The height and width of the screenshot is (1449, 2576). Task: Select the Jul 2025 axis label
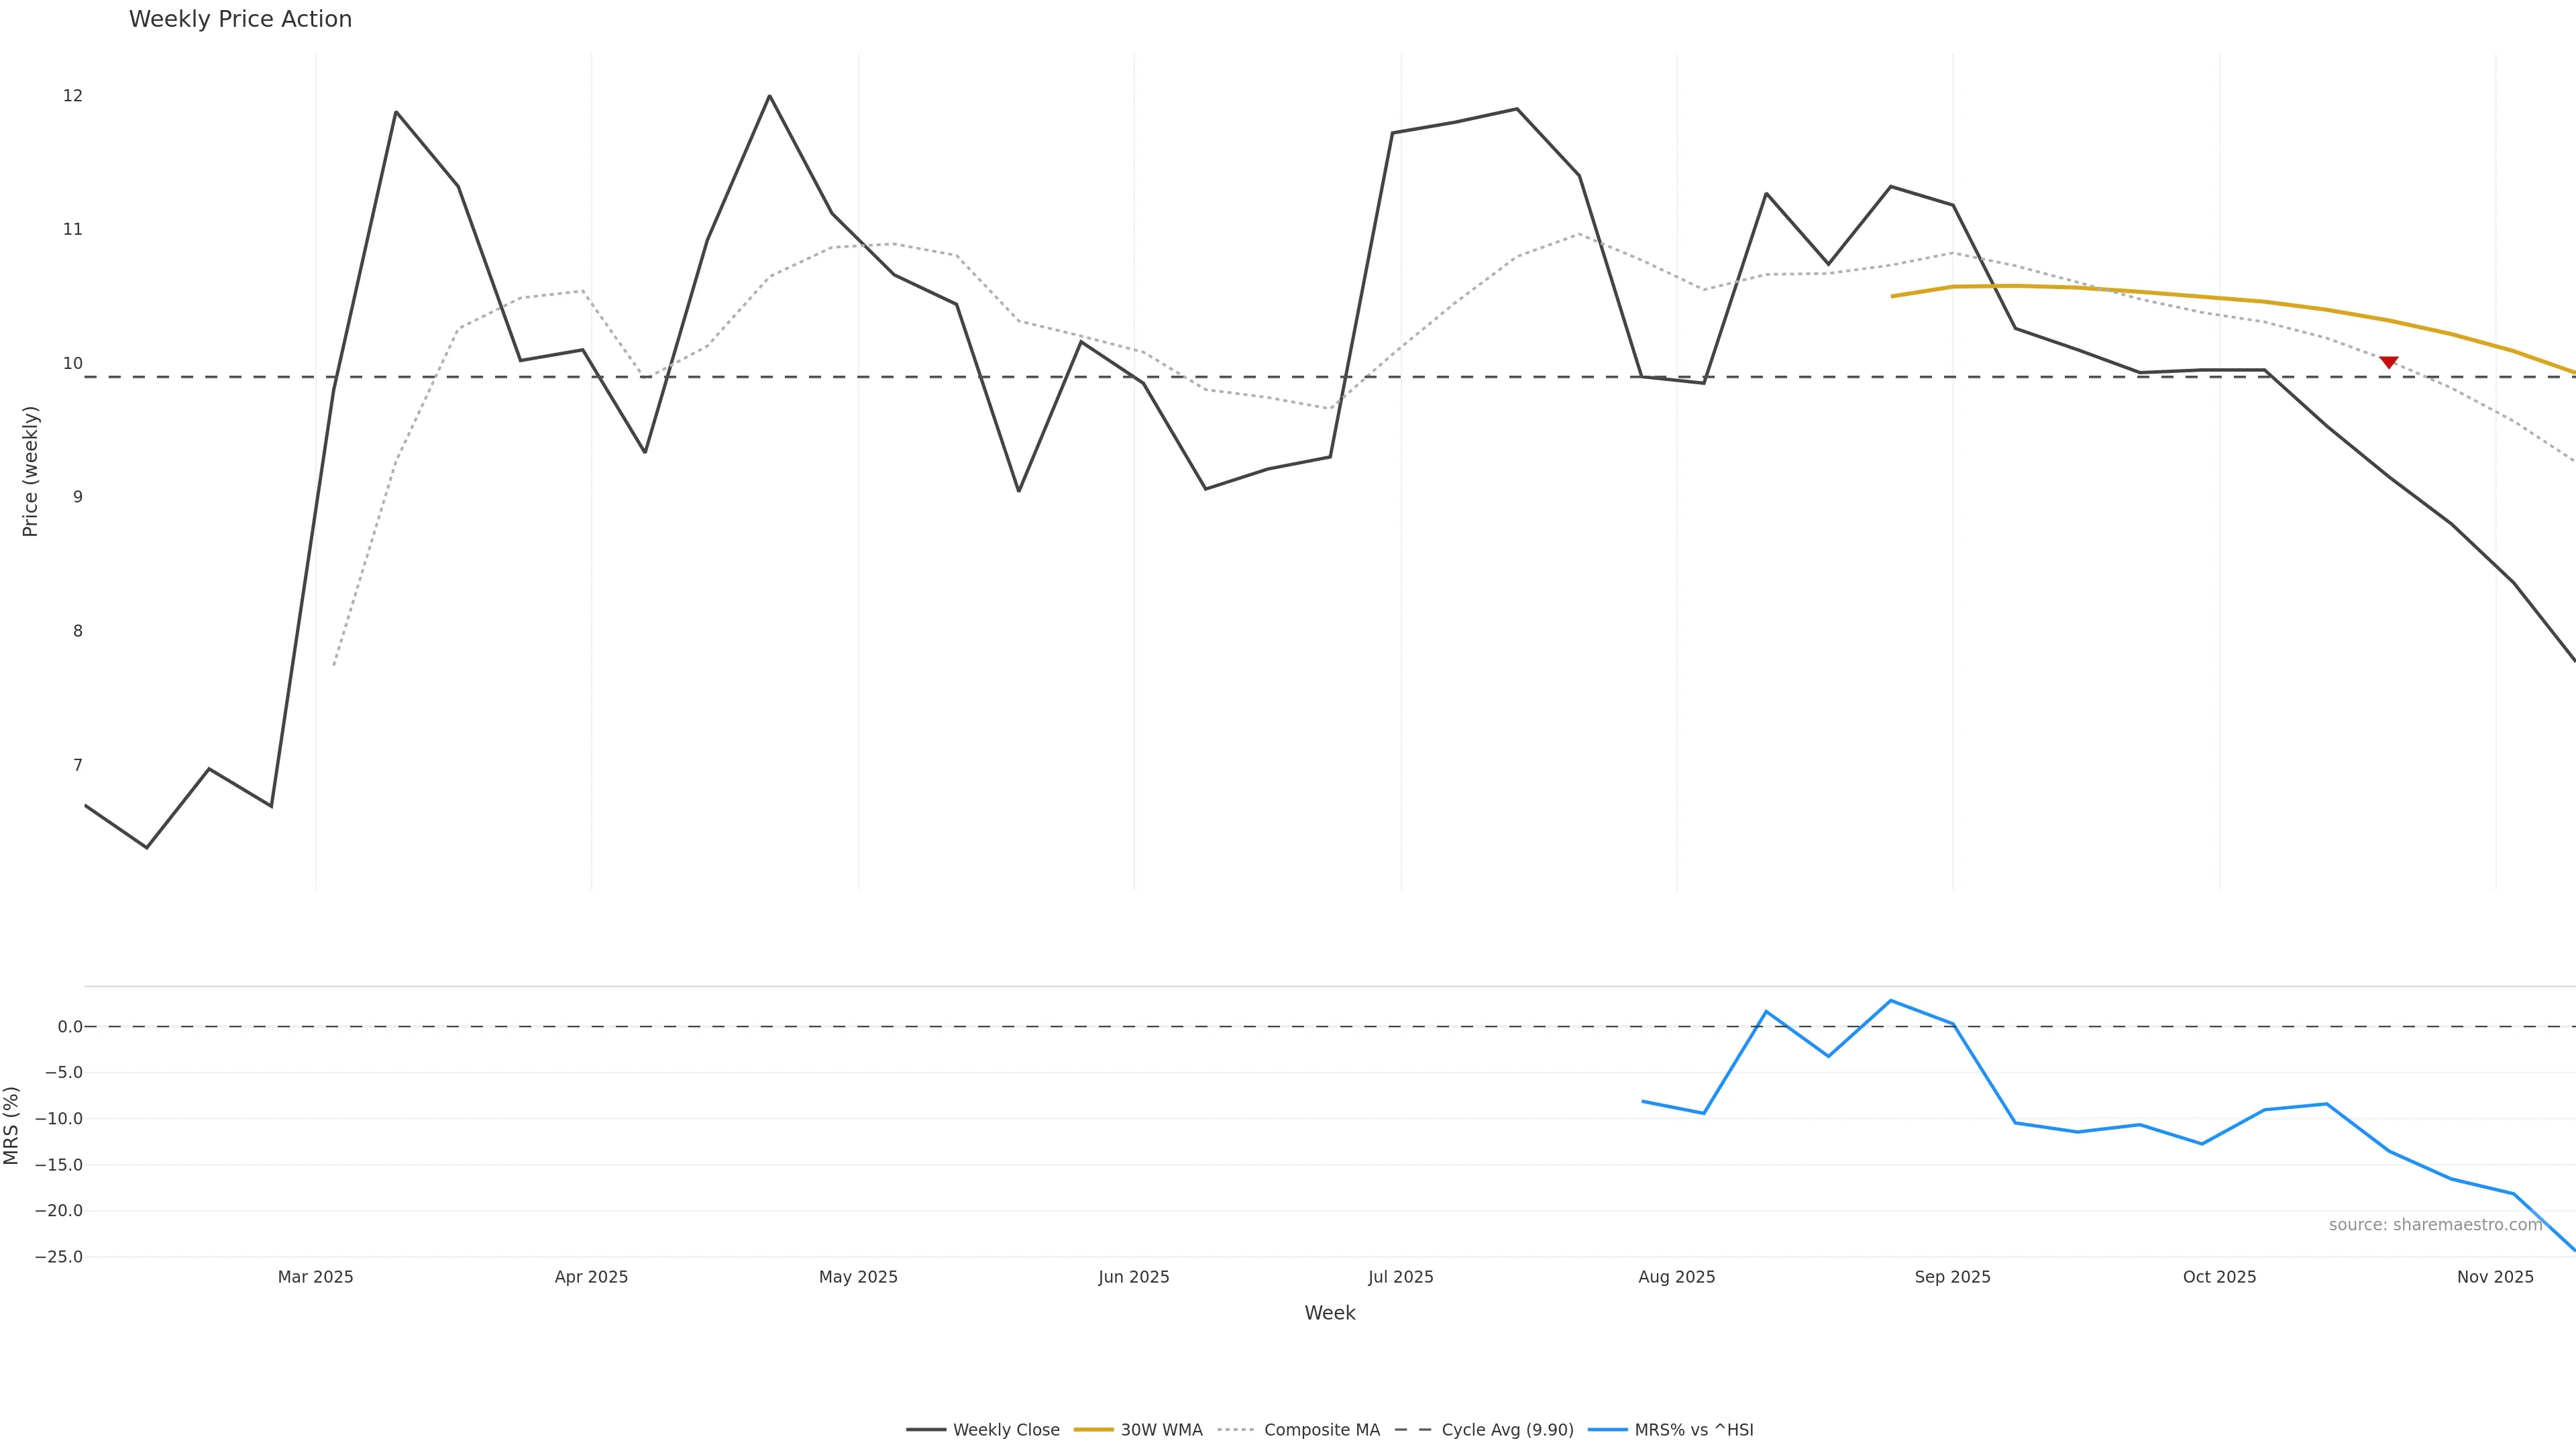pyautogui.click(x=1400, y=1277)
